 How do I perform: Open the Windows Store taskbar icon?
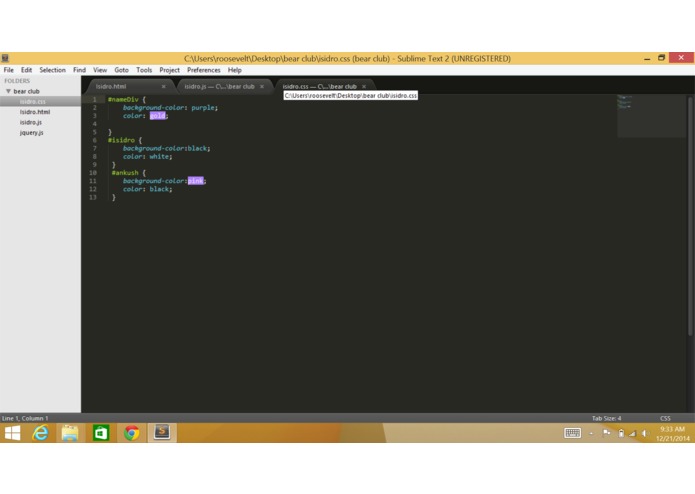(101, 433)
